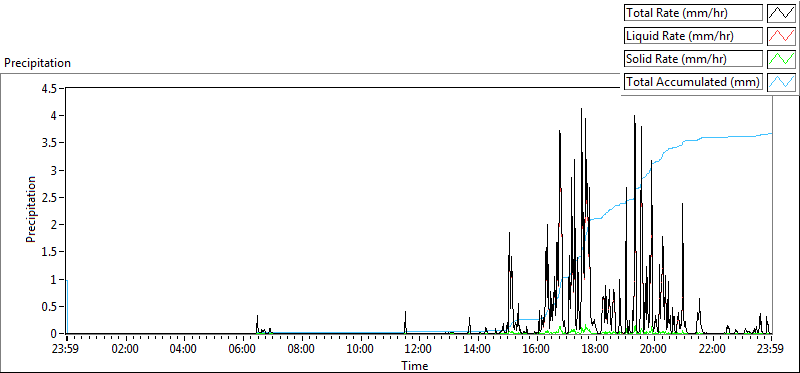The image size is (800, 373).
Task: Select the Liquid Rate (mm/hr) legend label
Action: [693, 36]
